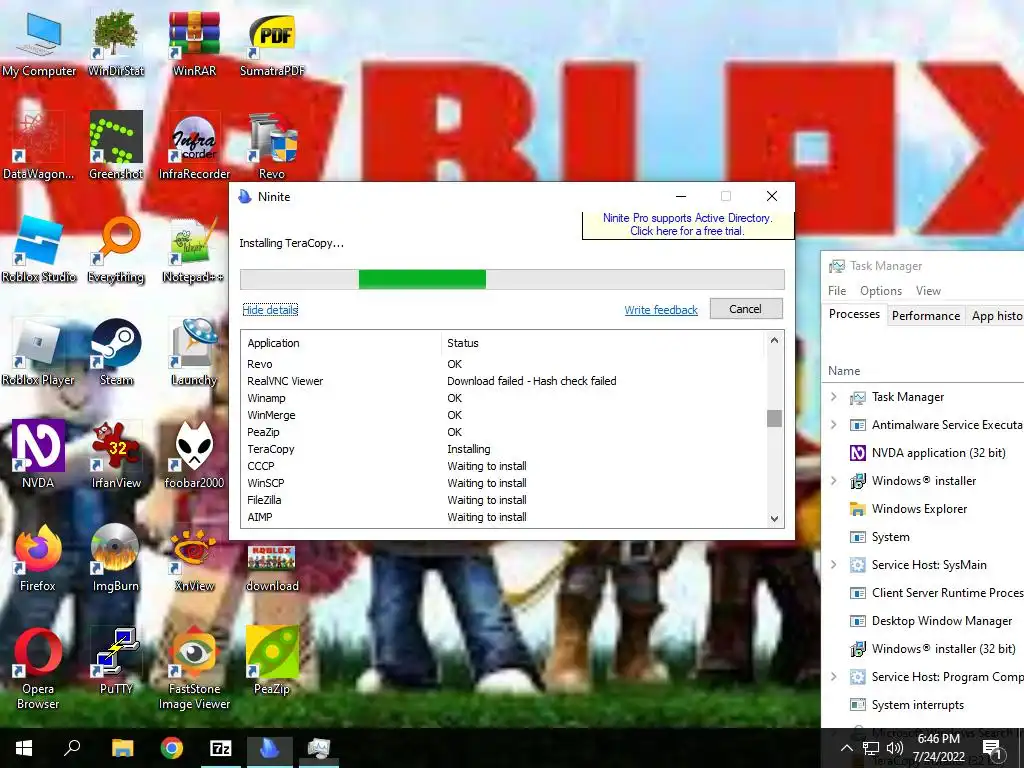
Task: Open File Explorer from the taskbar
Action: 123,748
